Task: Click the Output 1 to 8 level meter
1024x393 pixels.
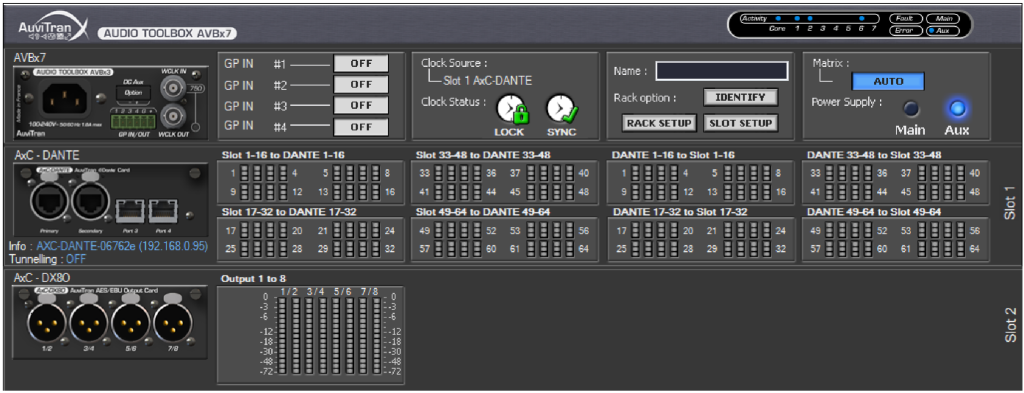Action: (311, 335)
